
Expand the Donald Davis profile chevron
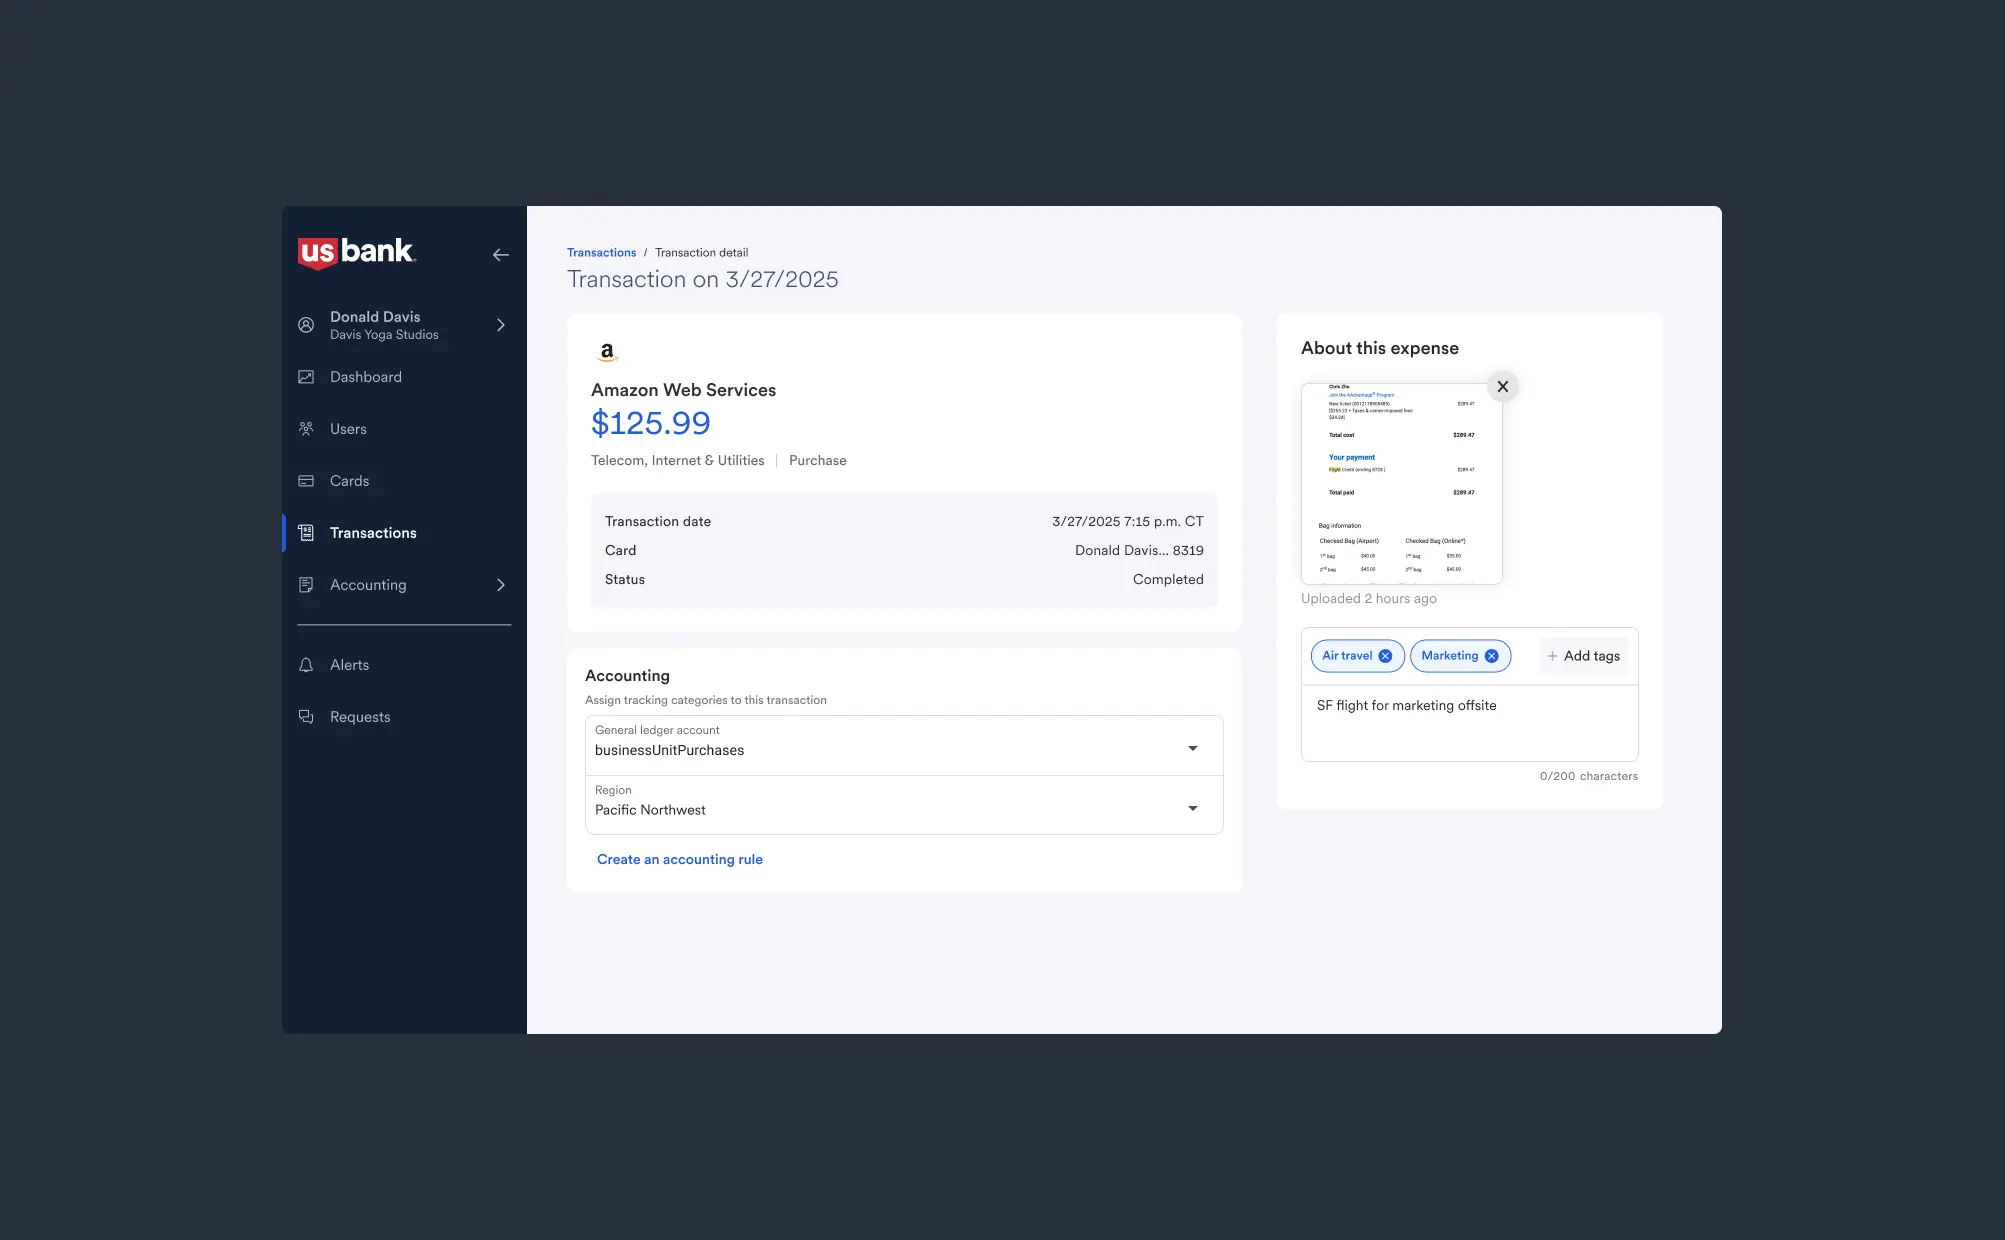tap(501, 325)
